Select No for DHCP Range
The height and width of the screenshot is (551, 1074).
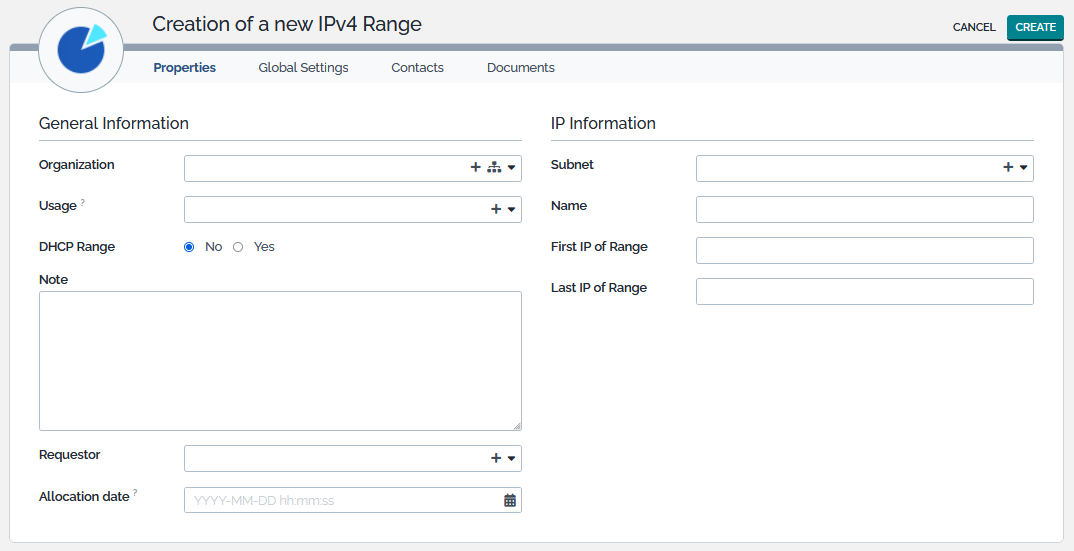(189, 247)
